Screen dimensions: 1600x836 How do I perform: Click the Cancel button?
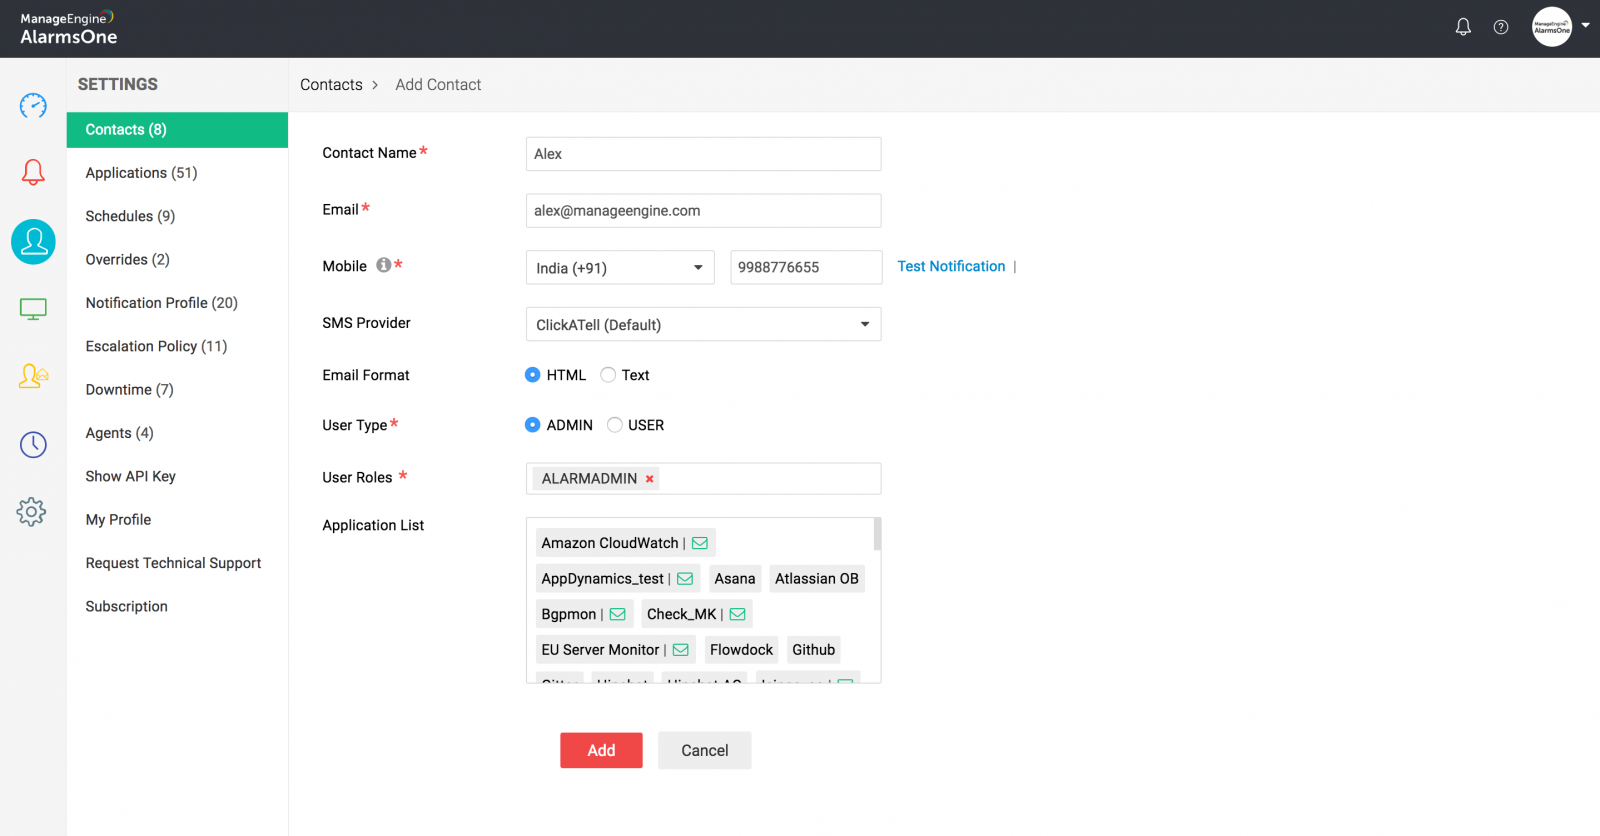(x=704, y=751)
